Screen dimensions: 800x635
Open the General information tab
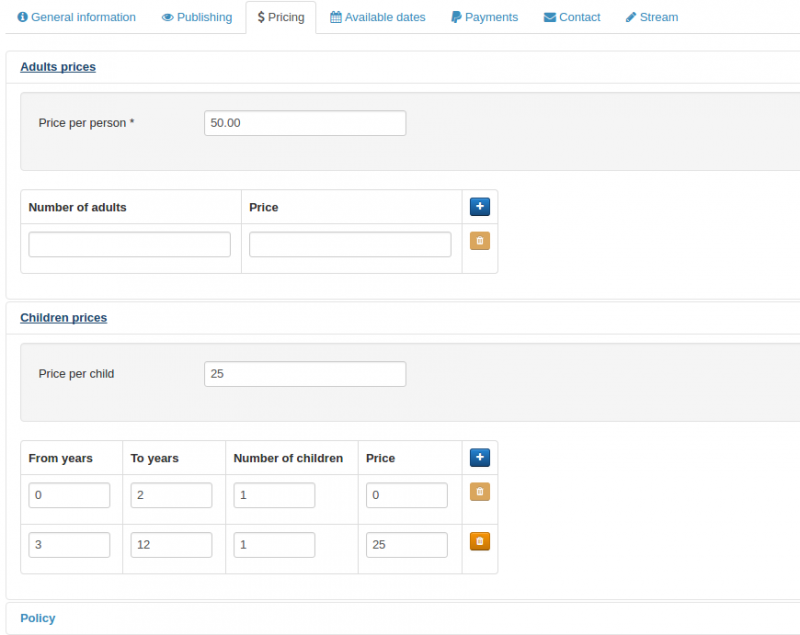77,17
